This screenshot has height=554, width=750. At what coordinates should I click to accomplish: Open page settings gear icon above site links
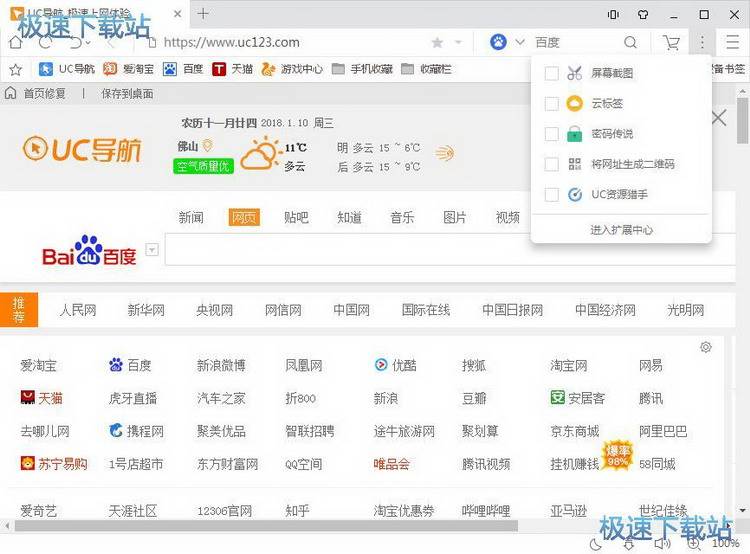(x=706, y=347)
